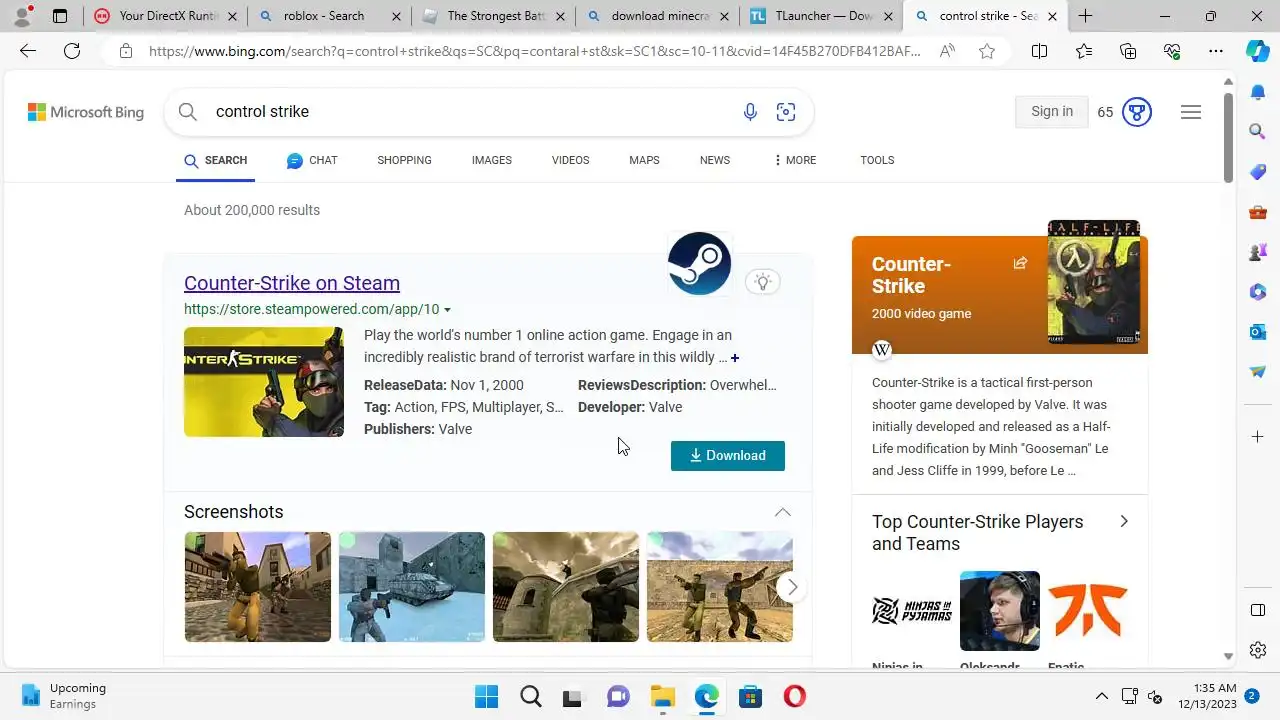Click the address bar URL
This screenshot has width=1280, height=720.
click(535, 51)
